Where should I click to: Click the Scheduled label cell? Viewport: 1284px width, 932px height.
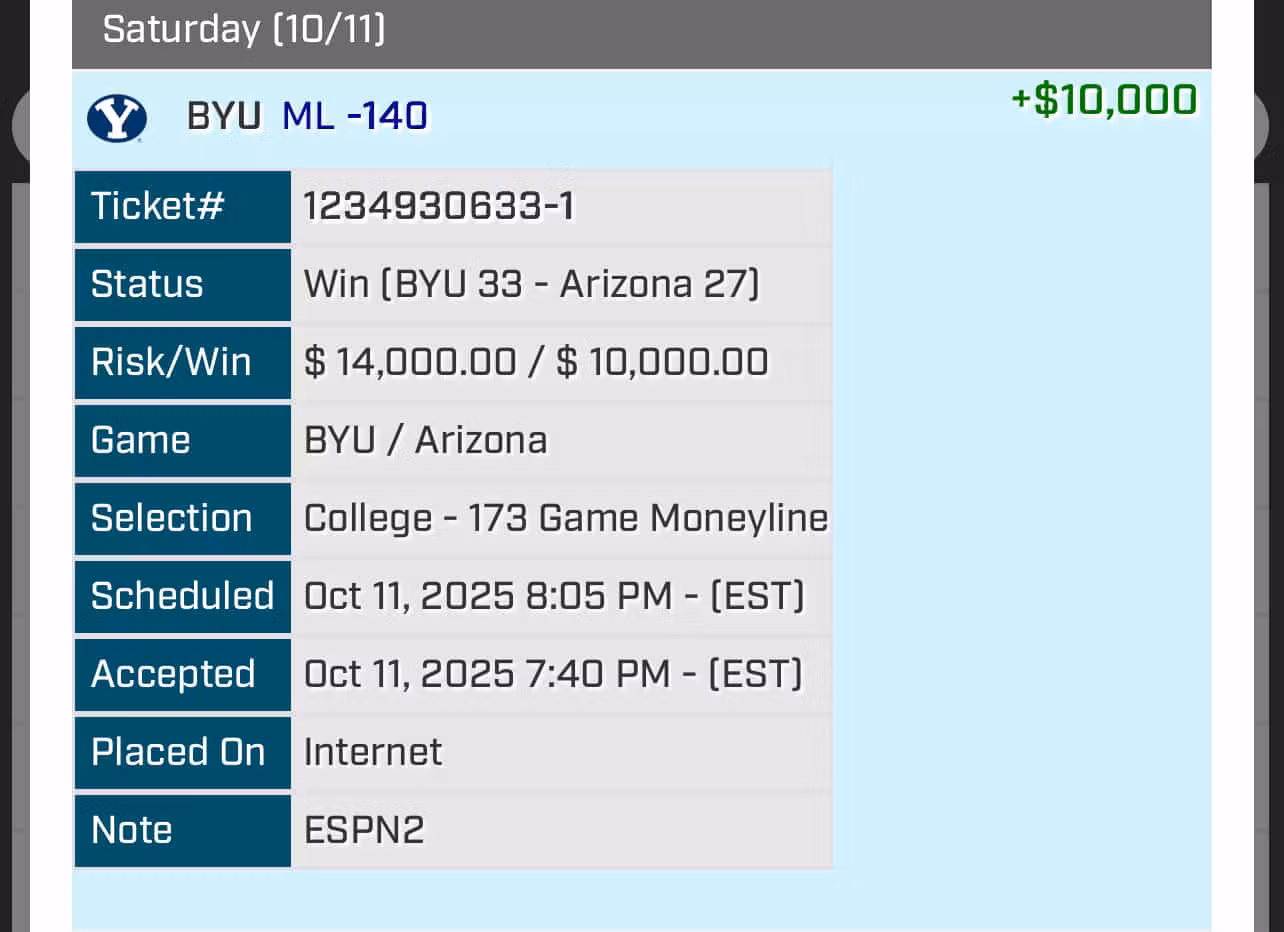183,596
